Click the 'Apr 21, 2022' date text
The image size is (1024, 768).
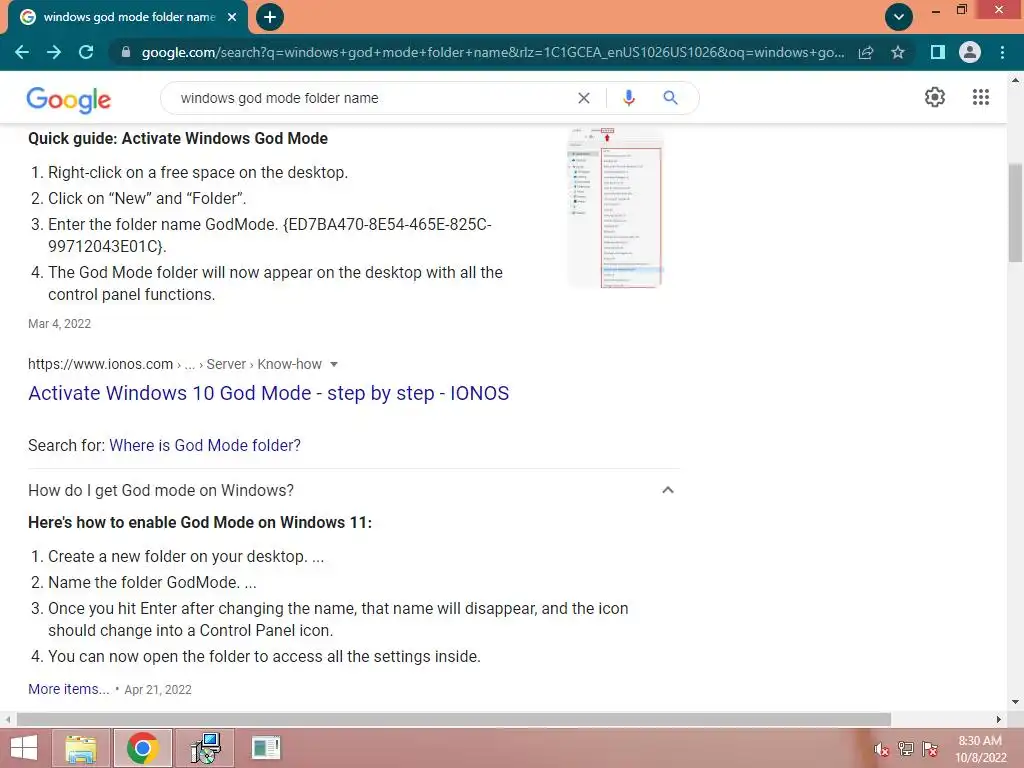click(158, 690)
